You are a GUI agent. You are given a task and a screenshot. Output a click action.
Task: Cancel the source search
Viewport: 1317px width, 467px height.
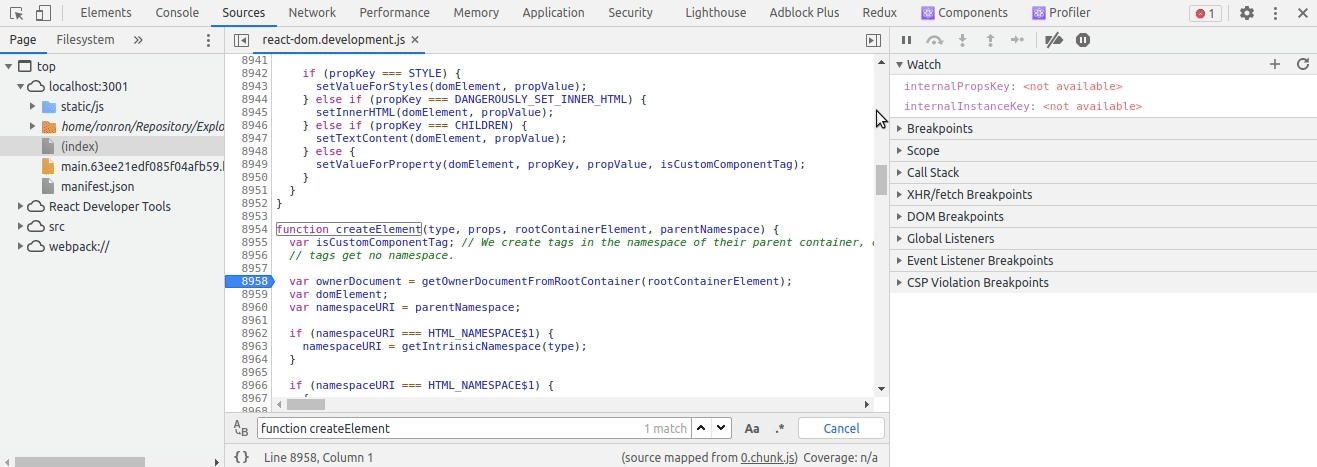(841, 428)
